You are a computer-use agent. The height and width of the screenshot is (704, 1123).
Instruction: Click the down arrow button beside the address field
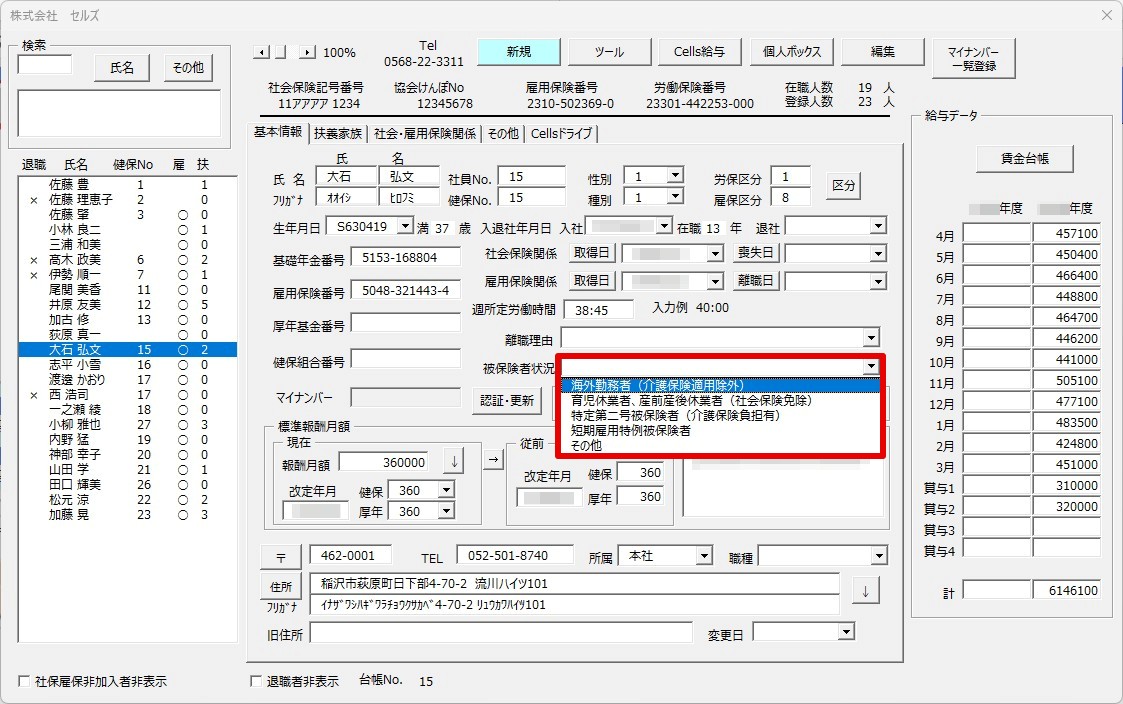click(866, 592)
